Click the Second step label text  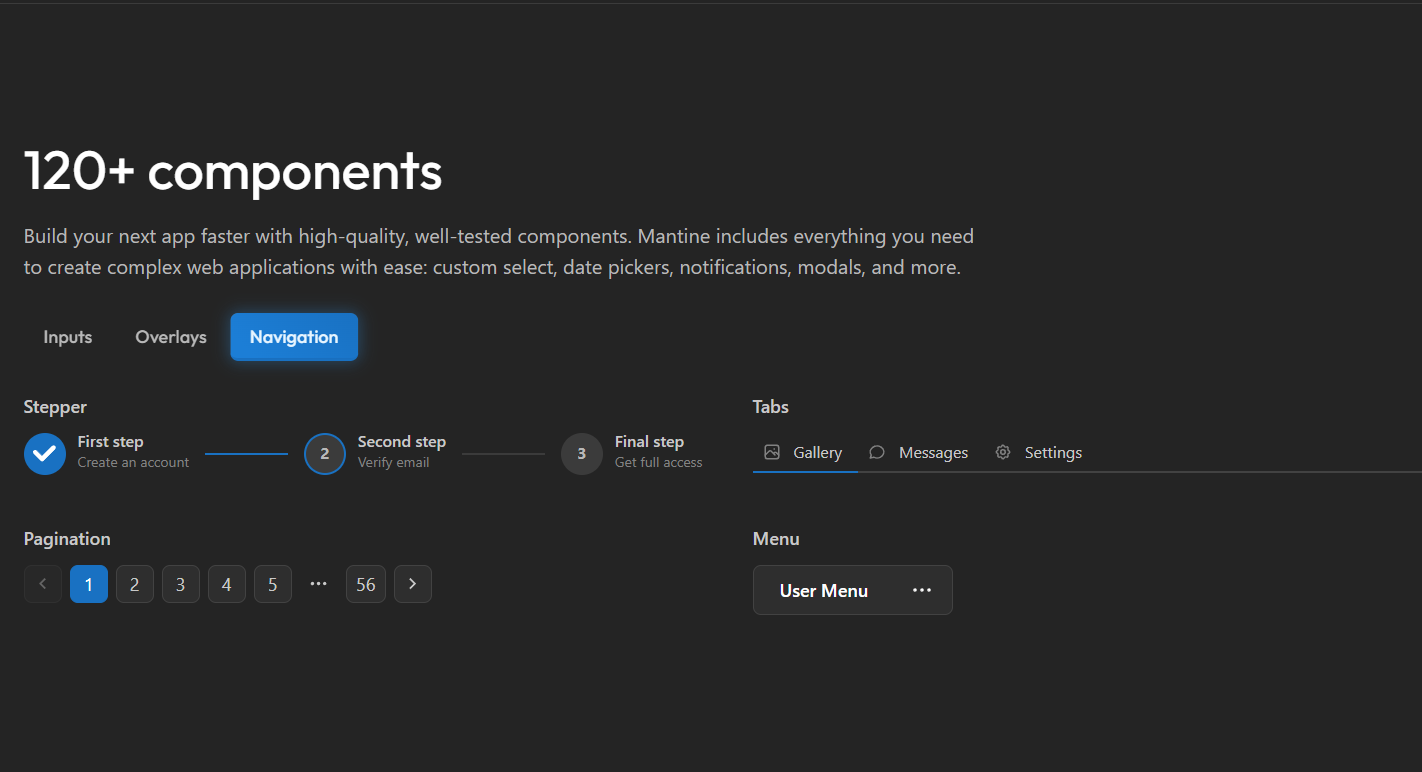402,442
